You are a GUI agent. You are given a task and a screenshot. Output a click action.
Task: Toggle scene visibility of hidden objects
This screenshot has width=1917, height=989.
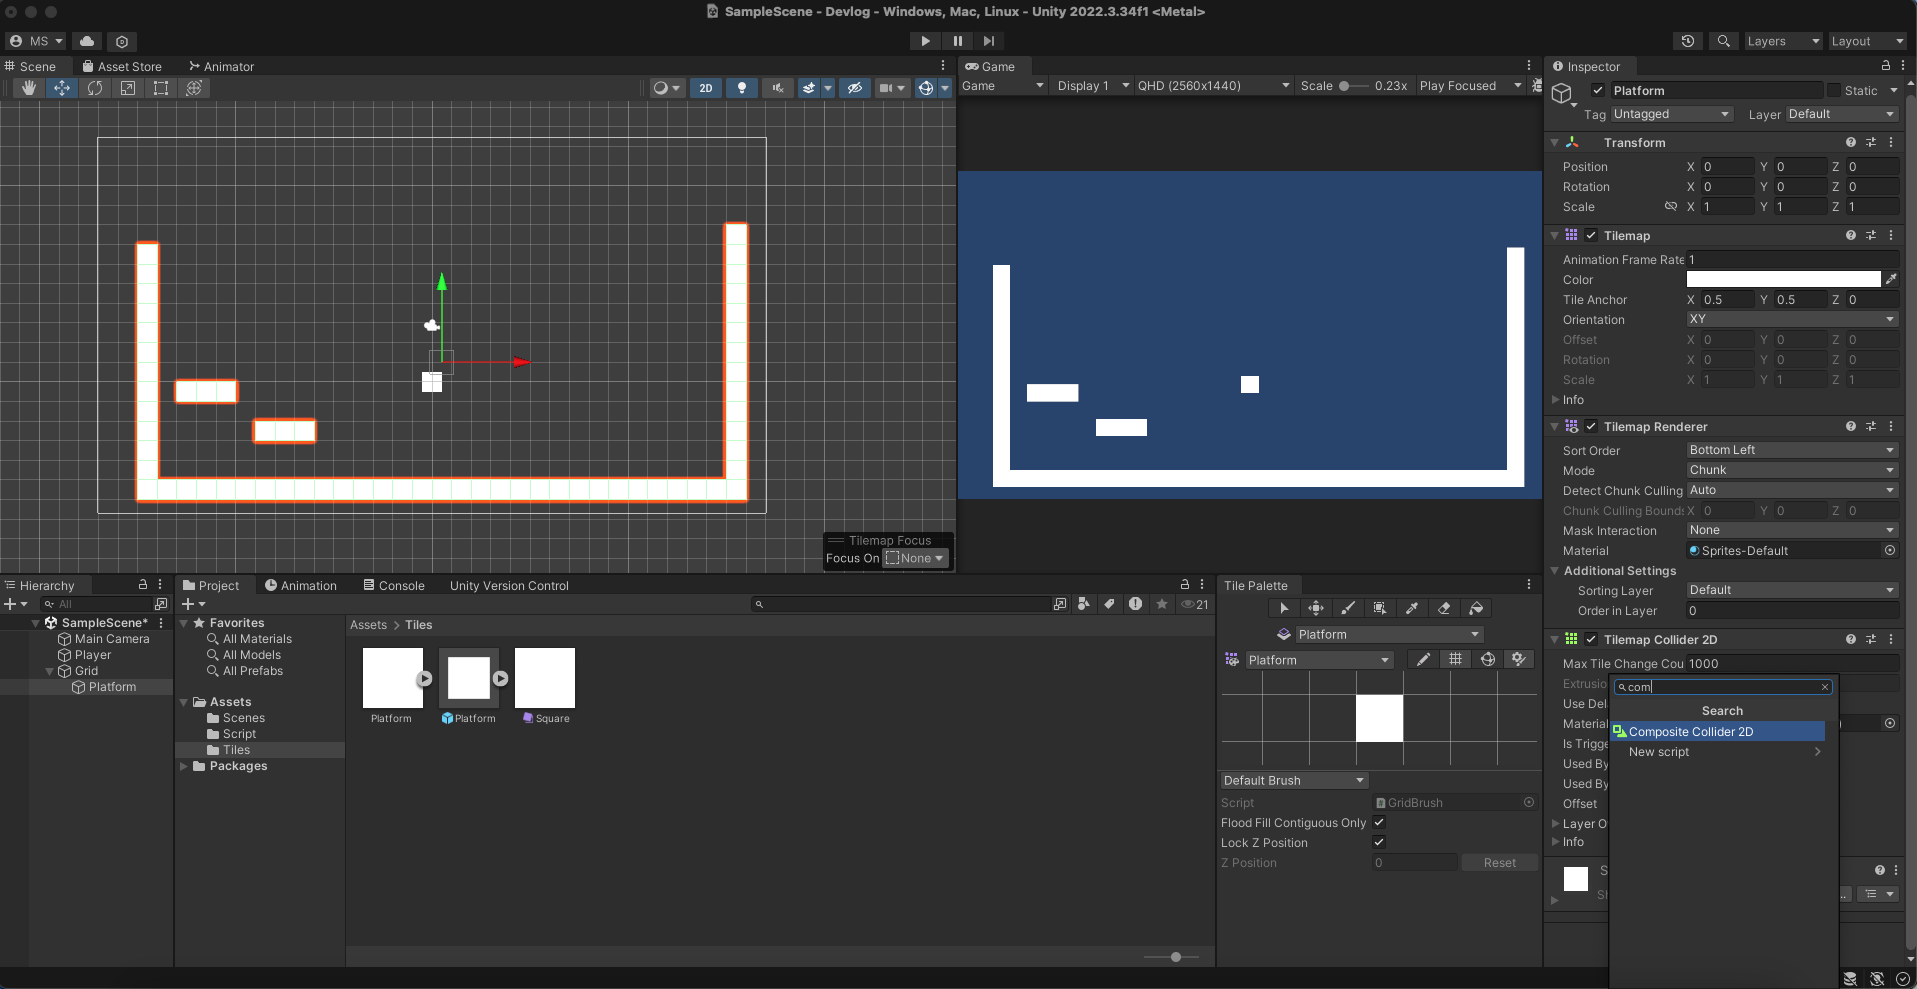pos(854,88)
